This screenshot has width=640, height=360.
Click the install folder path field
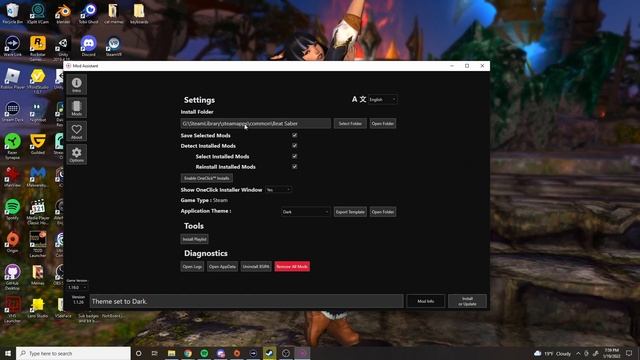point(256,123)
